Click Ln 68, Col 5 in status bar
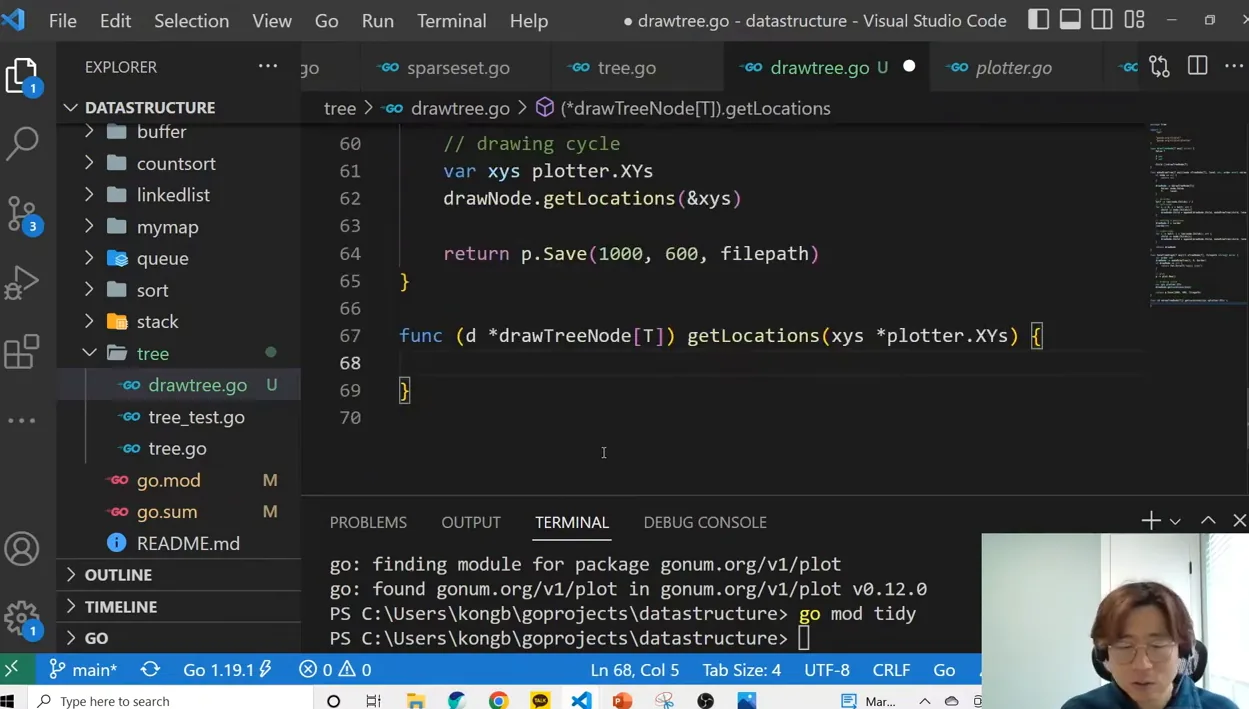 [635, 670]
